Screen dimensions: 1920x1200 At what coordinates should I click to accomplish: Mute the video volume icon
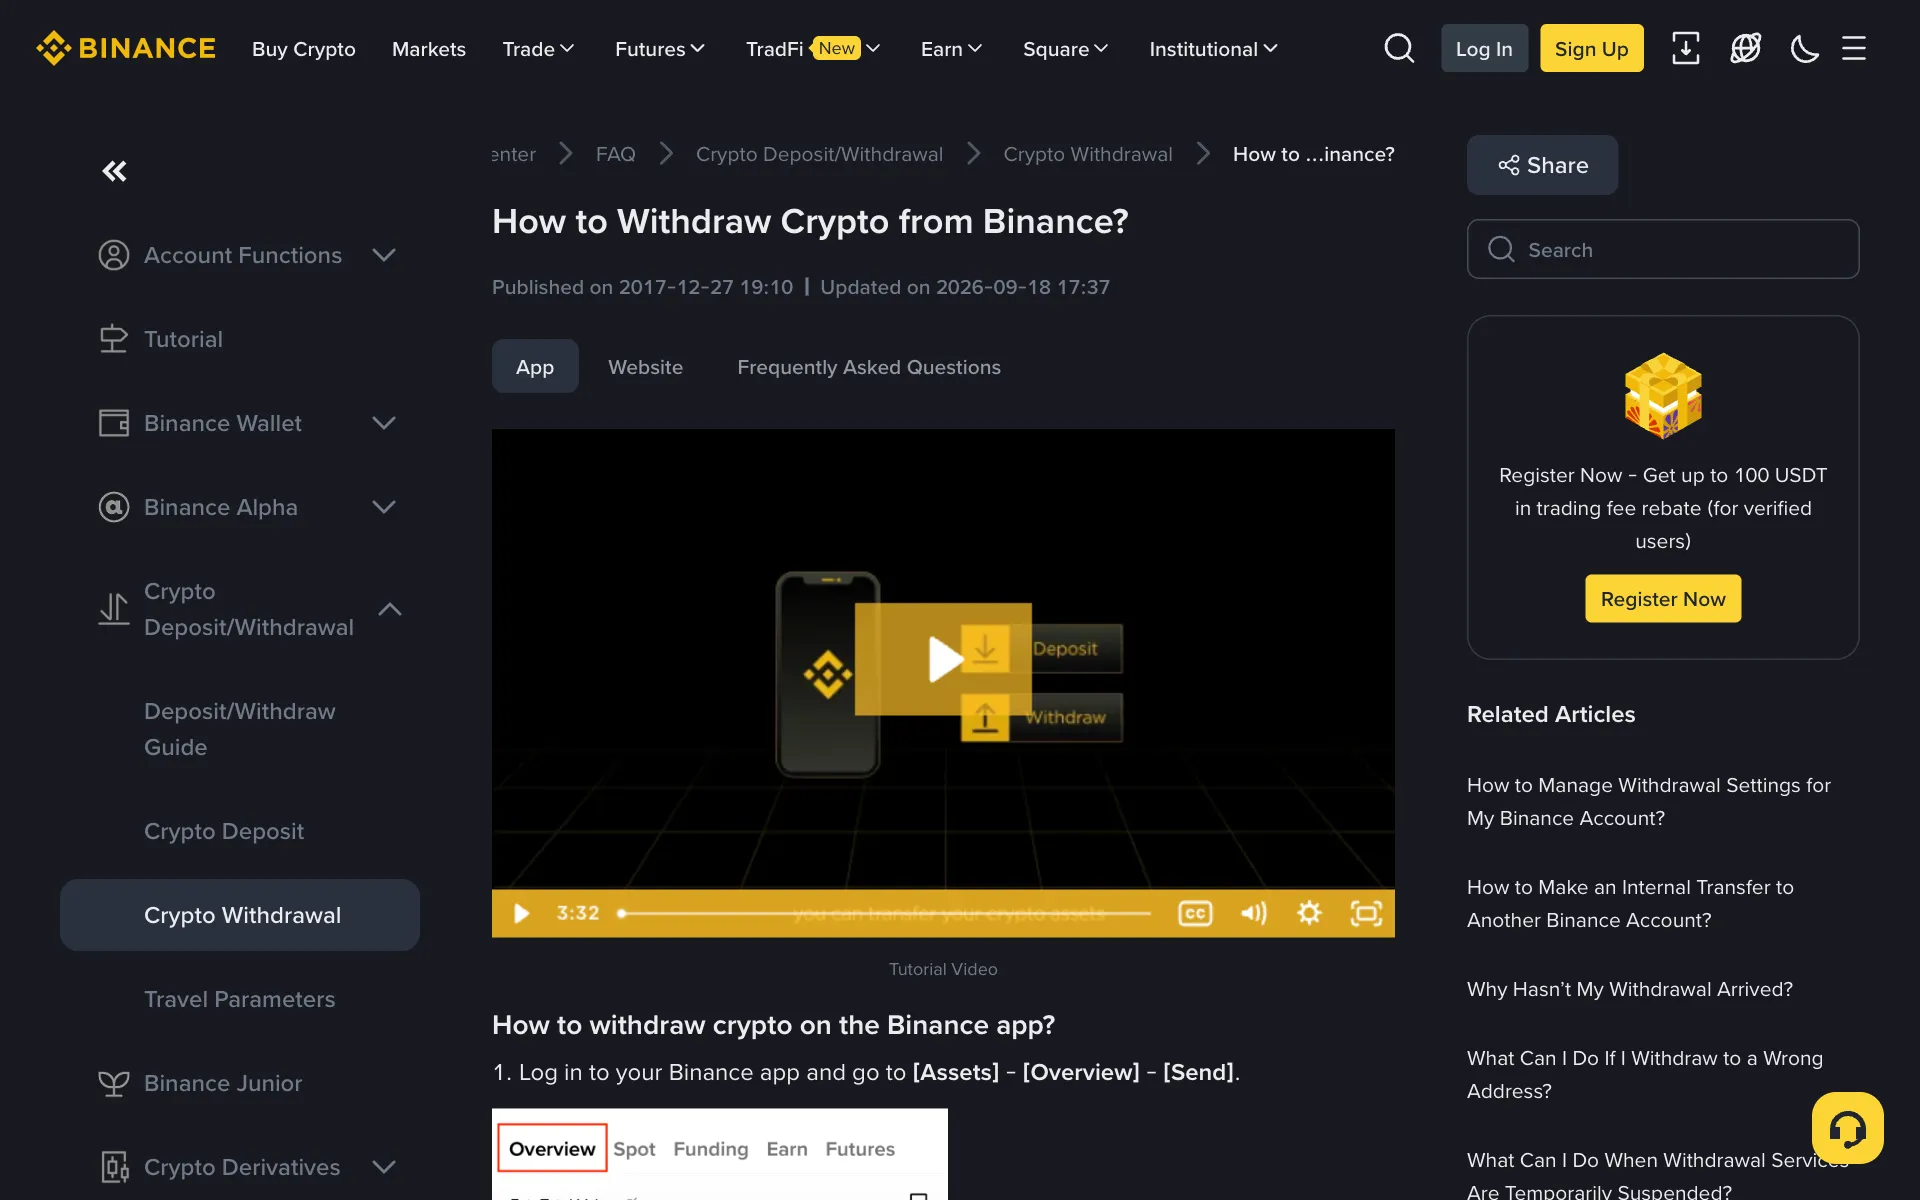coord(1253,913)
